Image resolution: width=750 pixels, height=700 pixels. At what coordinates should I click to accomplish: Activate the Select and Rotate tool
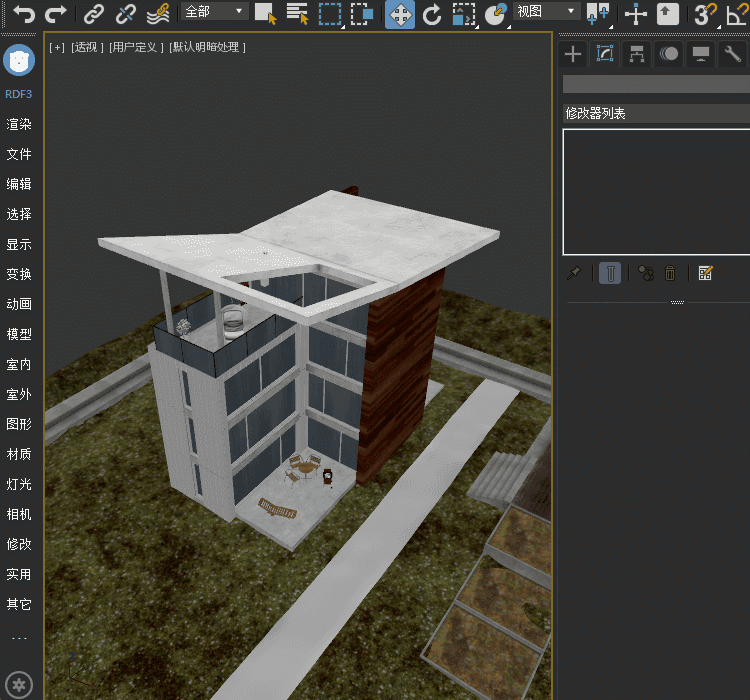pyautogui.click(x=432, y=14)
